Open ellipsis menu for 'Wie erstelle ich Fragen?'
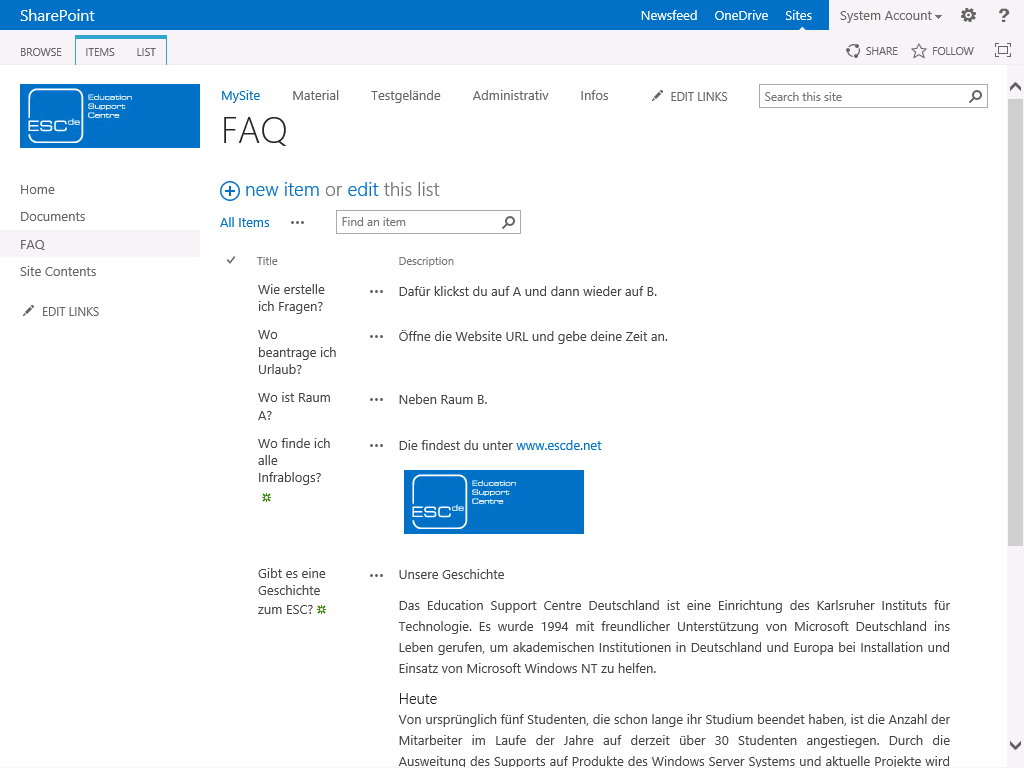 click(376, 292)
